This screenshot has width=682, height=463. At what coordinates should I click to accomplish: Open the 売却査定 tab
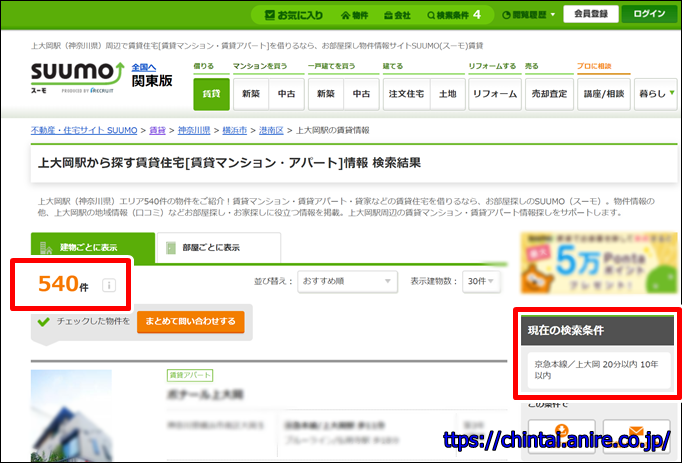pos(549,94)
